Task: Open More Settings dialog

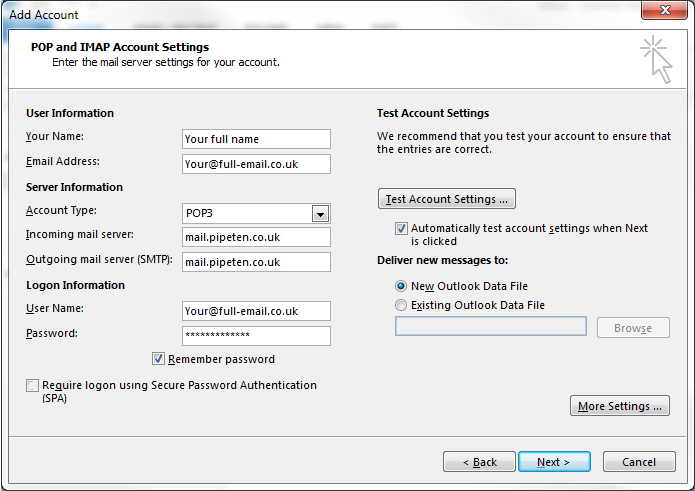Action: [620, 406]
